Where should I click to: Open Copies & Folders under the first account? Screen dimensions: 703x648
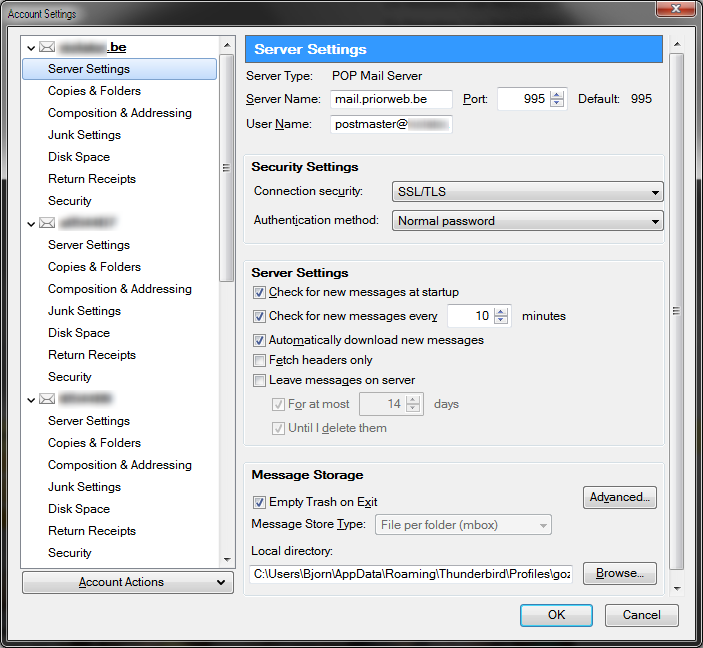point(94,91)
